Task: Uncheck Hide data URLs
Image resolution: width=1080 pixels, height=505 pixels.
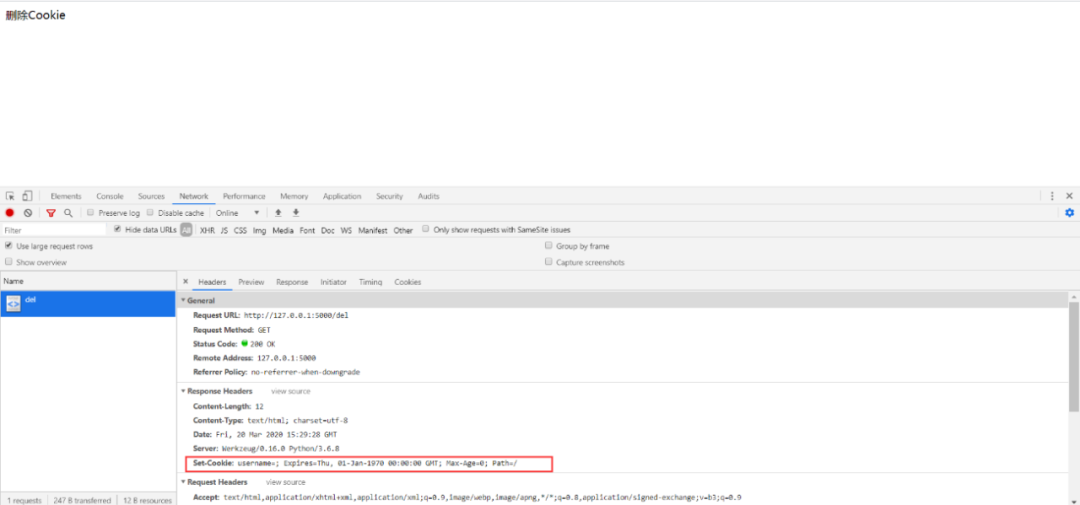Action: point(118,229)
